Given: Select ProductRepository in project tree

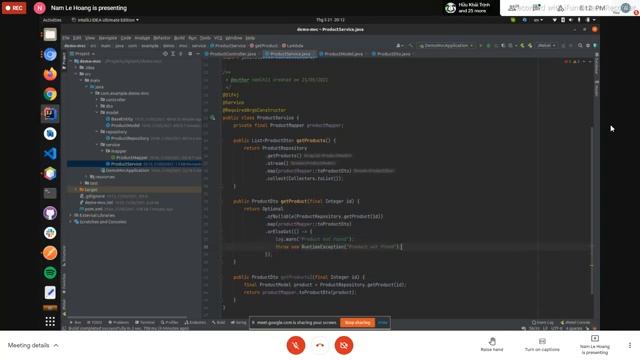Looking at the screenshot, I should 130,138.
